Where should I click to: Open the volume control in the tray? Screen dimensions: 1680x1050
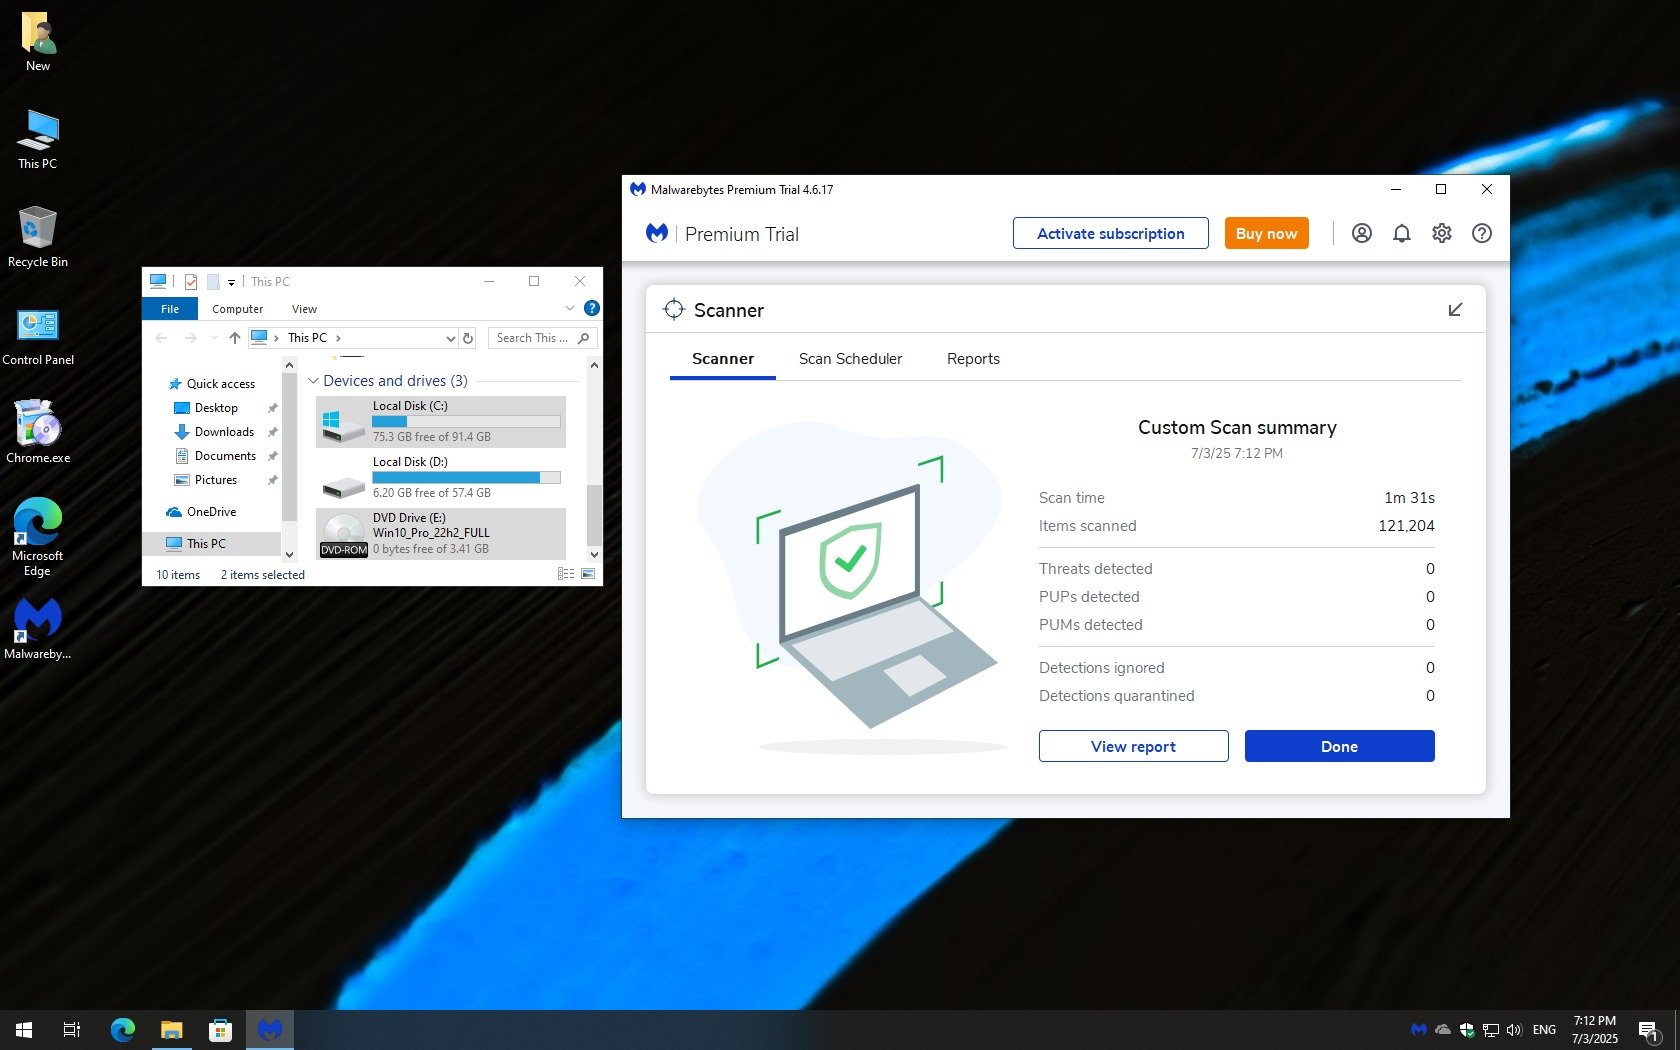point(1514,1029)
